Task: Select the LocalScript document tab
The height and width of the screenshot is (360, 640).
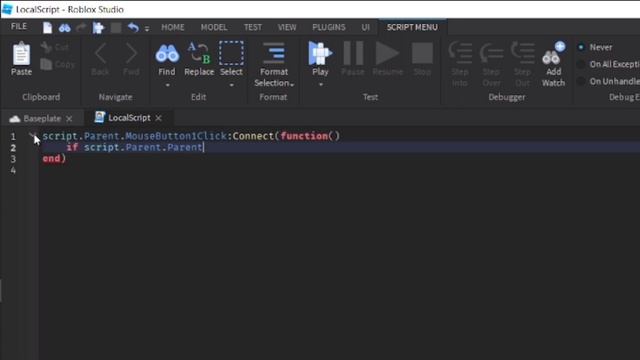Action: pyautogui.click(x=129, y=118)
